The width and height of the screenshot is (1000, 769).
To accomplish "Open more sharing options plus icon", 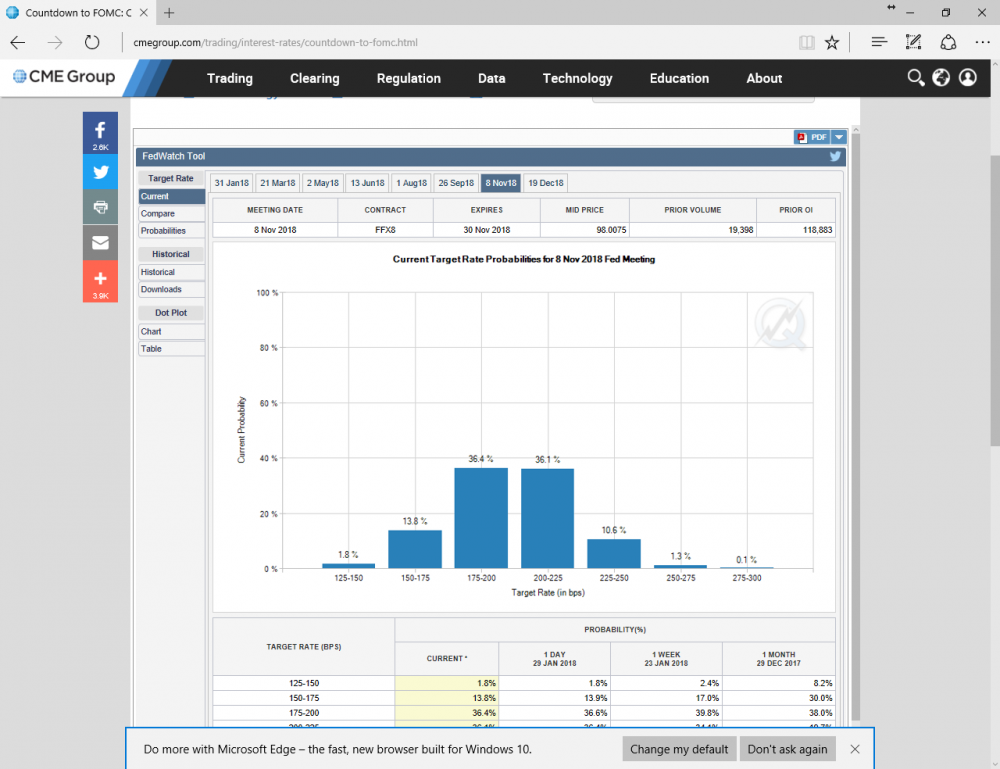I will point(100,280).
